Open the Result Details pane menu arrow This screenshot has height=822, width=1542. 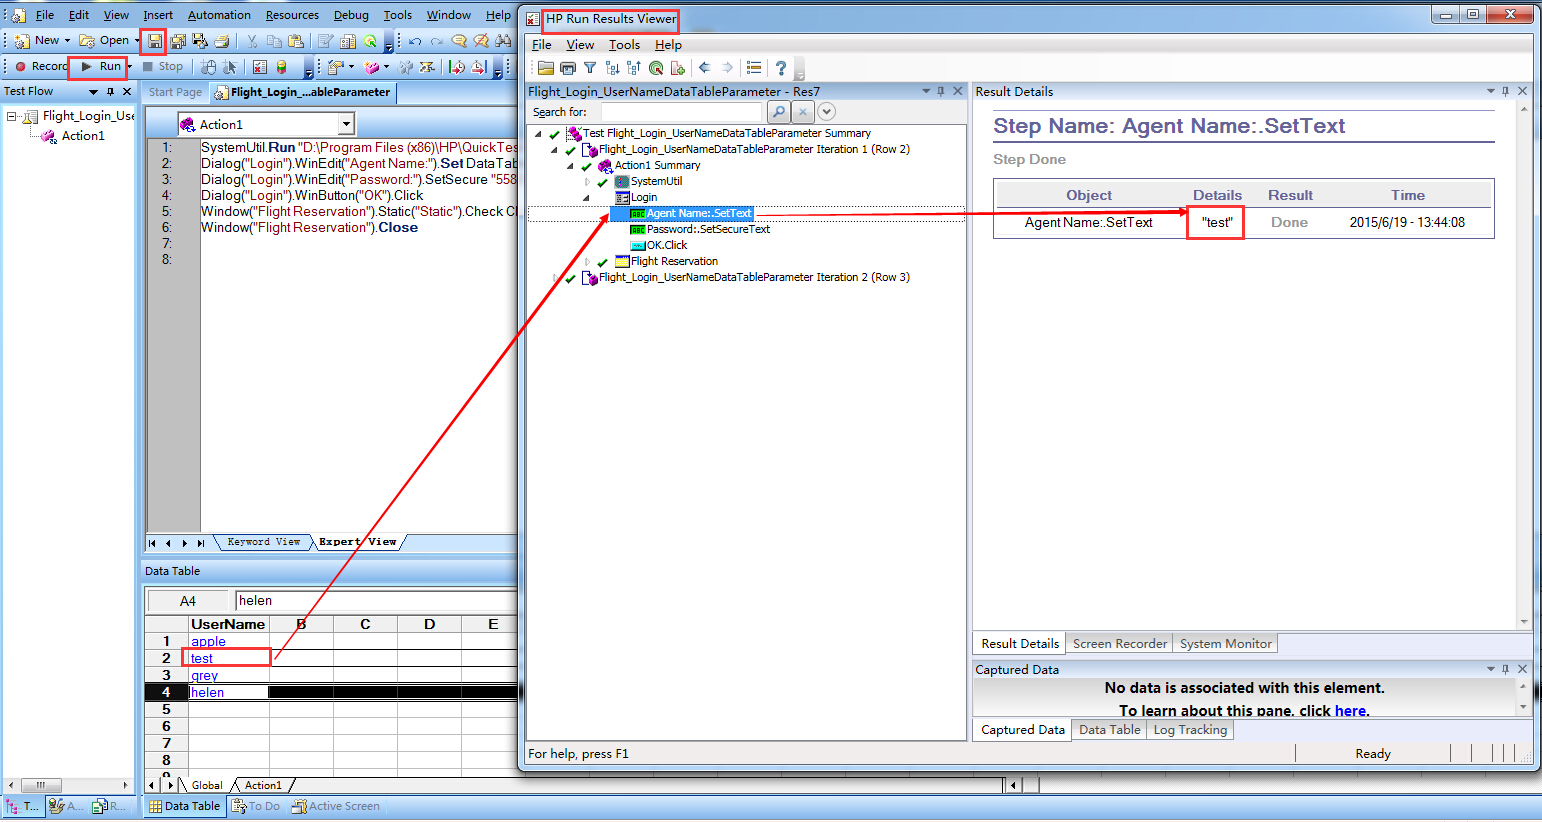(x=1490, y=91)
